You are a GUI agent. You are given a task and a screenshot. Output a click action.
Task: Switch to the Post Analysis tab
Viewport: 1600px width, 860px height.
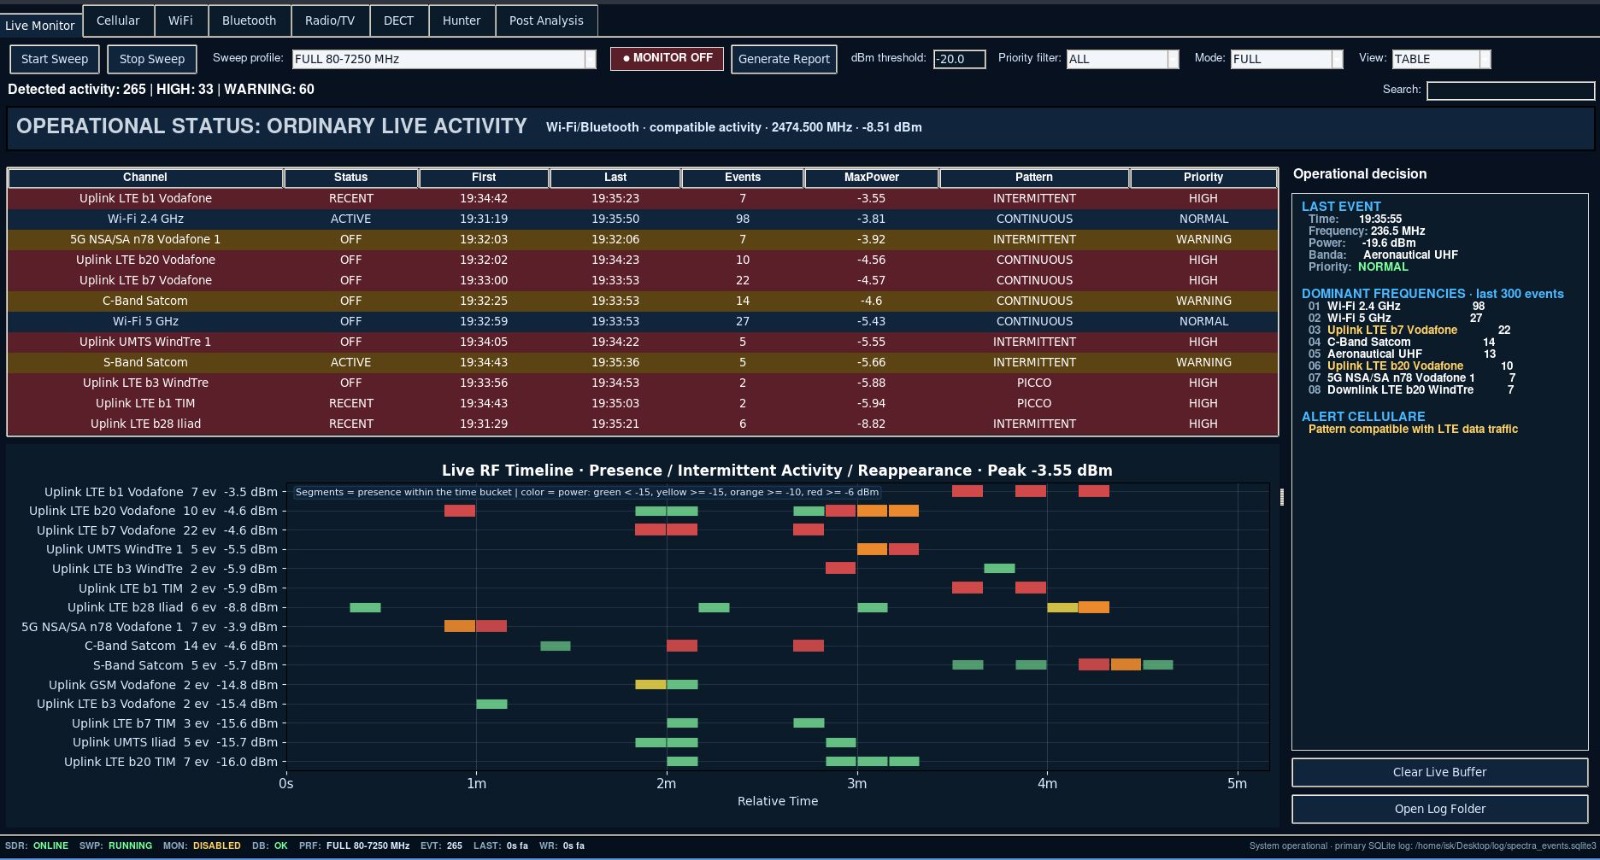tap(546, 20)
